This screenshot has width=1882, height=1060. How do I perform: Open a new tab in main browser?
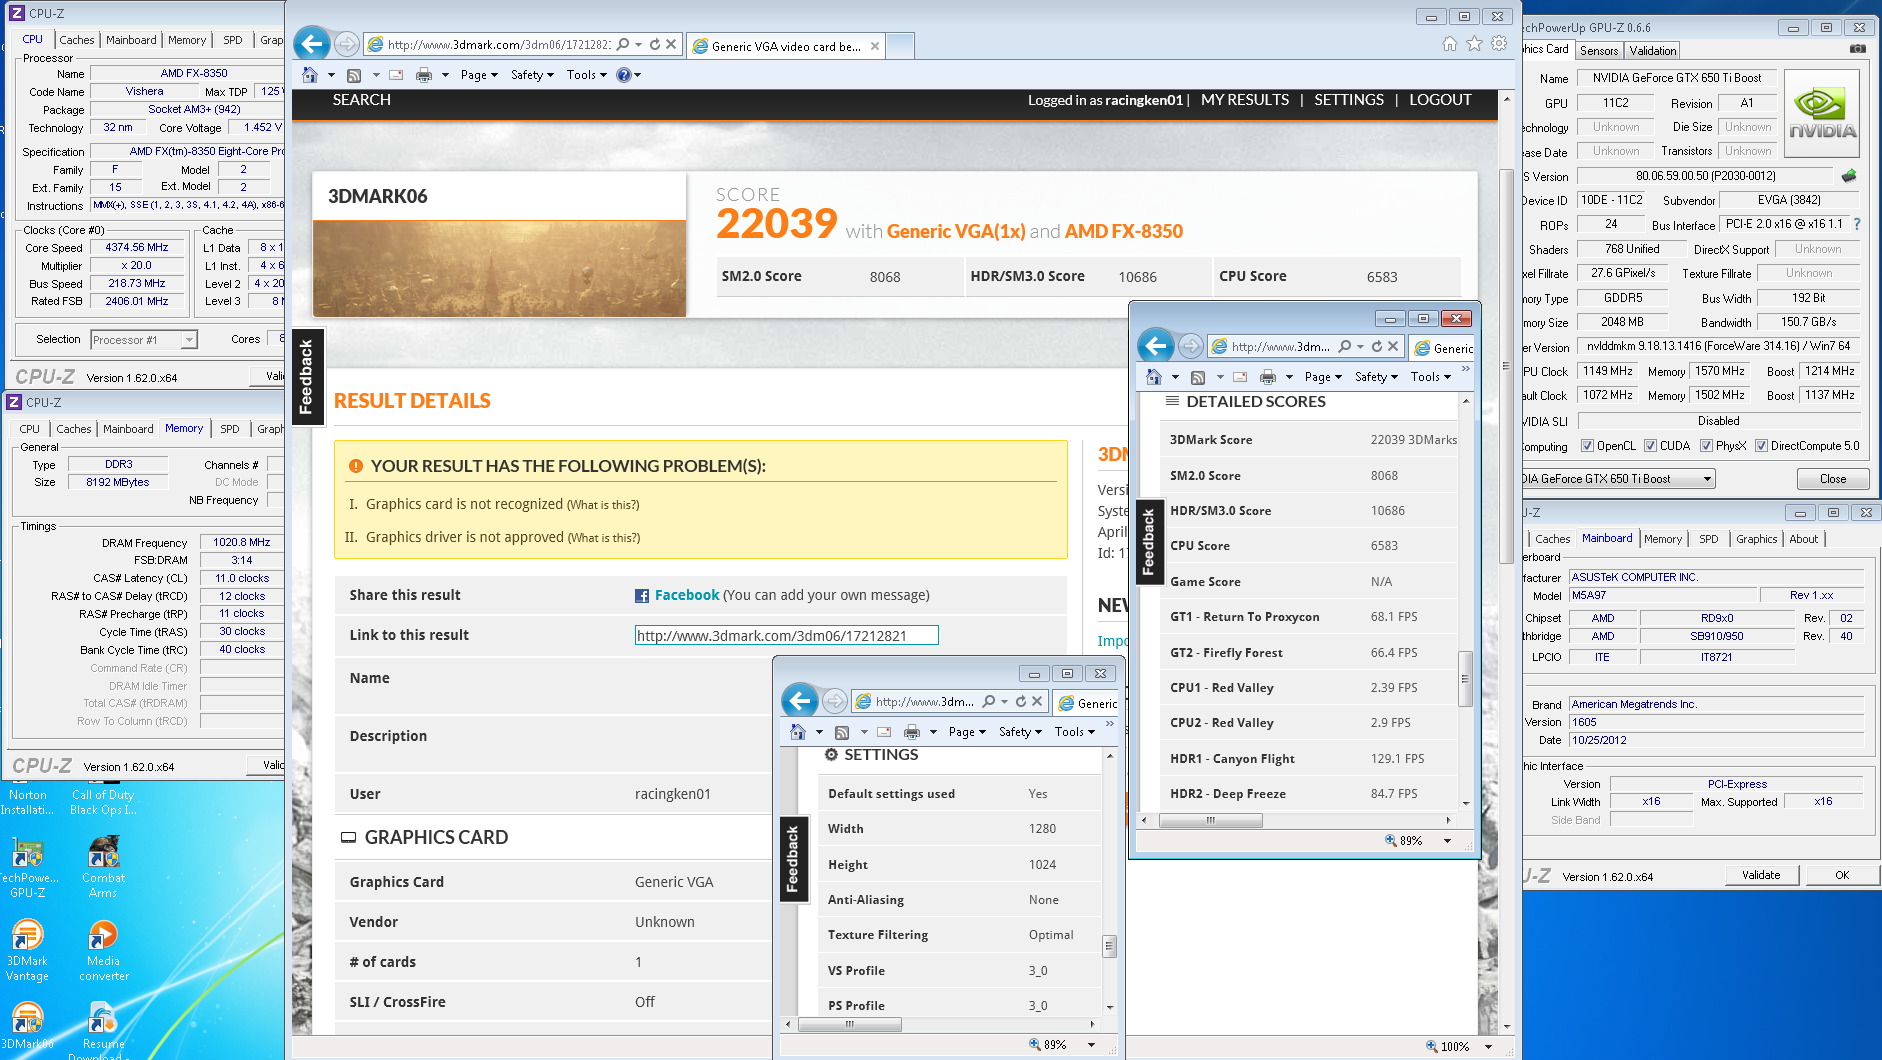900,46
